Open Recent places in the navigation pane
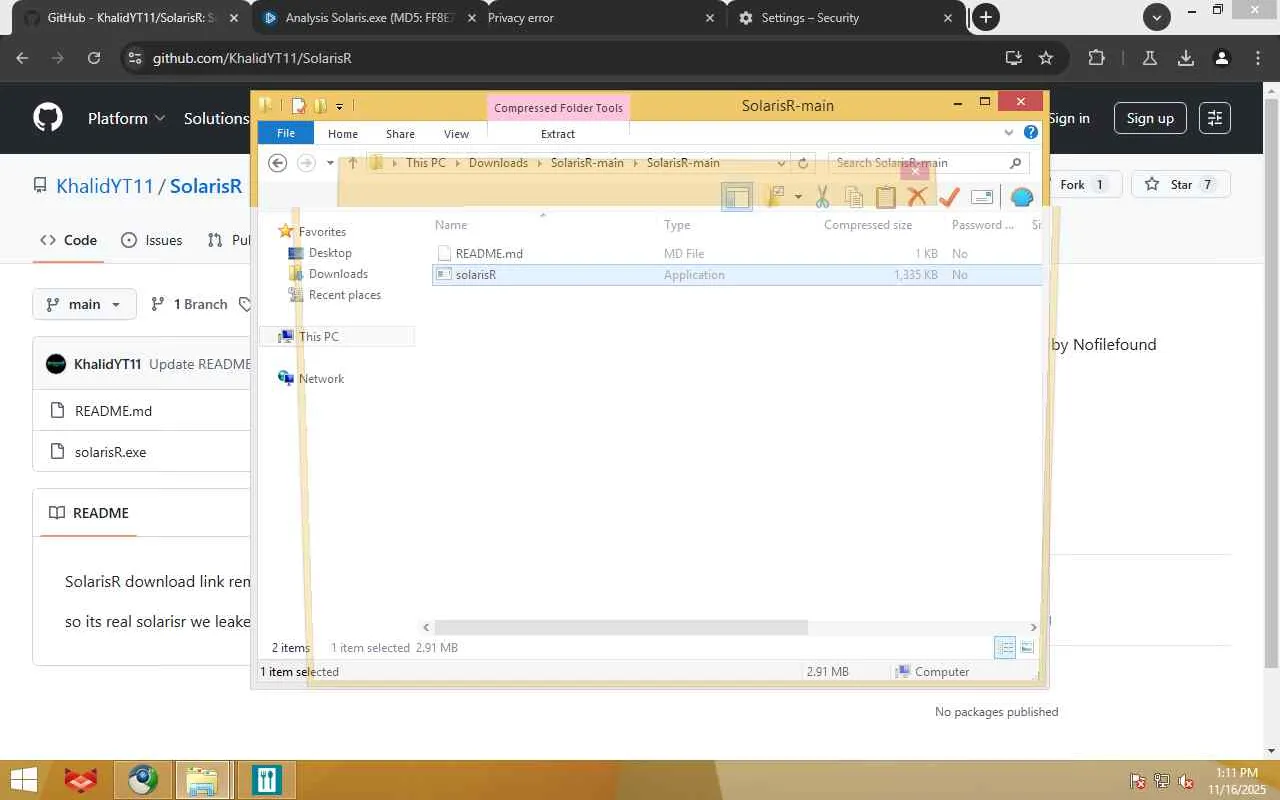 (x=344, y=295)
